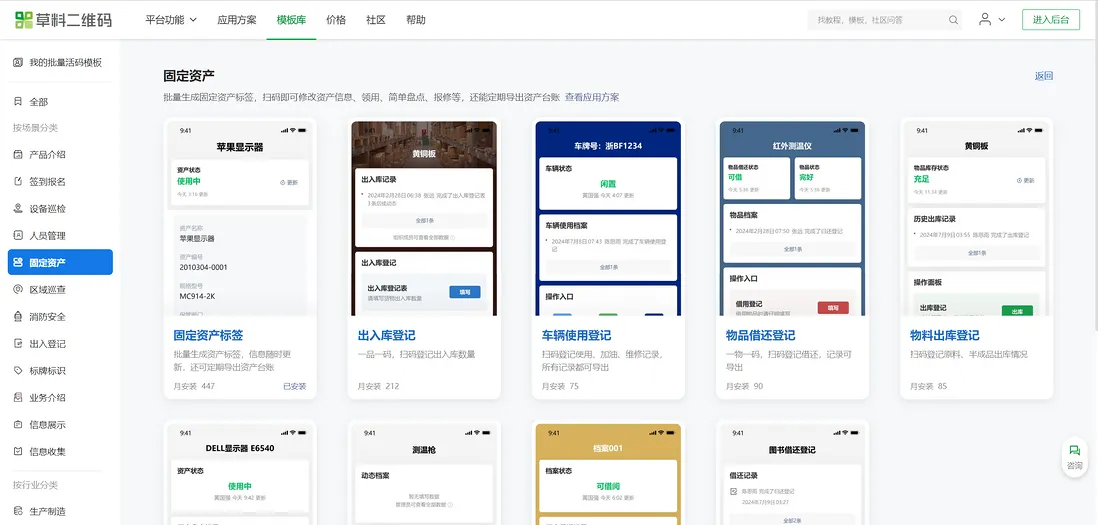Click the 出入登记 sidebar icon
The width and height of the screenshot is (1098, 525).
coord(18,344)
